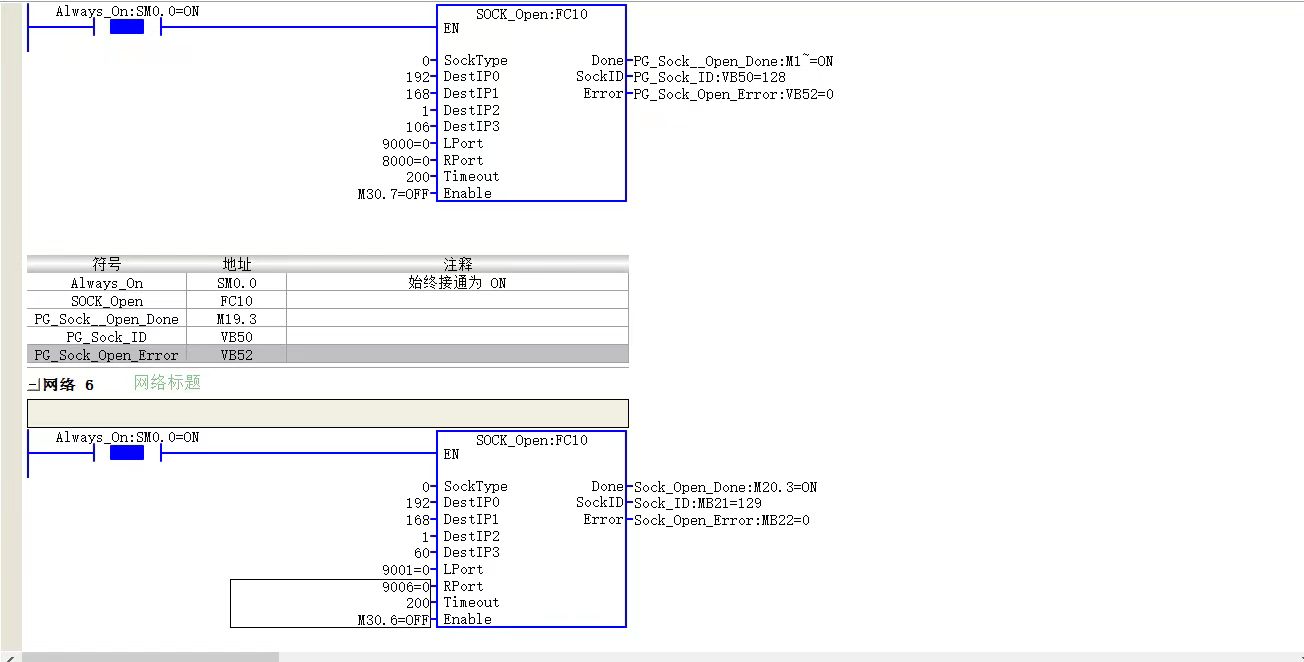Select PG_Sock_ID symbol cell in table
The image size is (1304, 662).
click(x=107, y=337)
